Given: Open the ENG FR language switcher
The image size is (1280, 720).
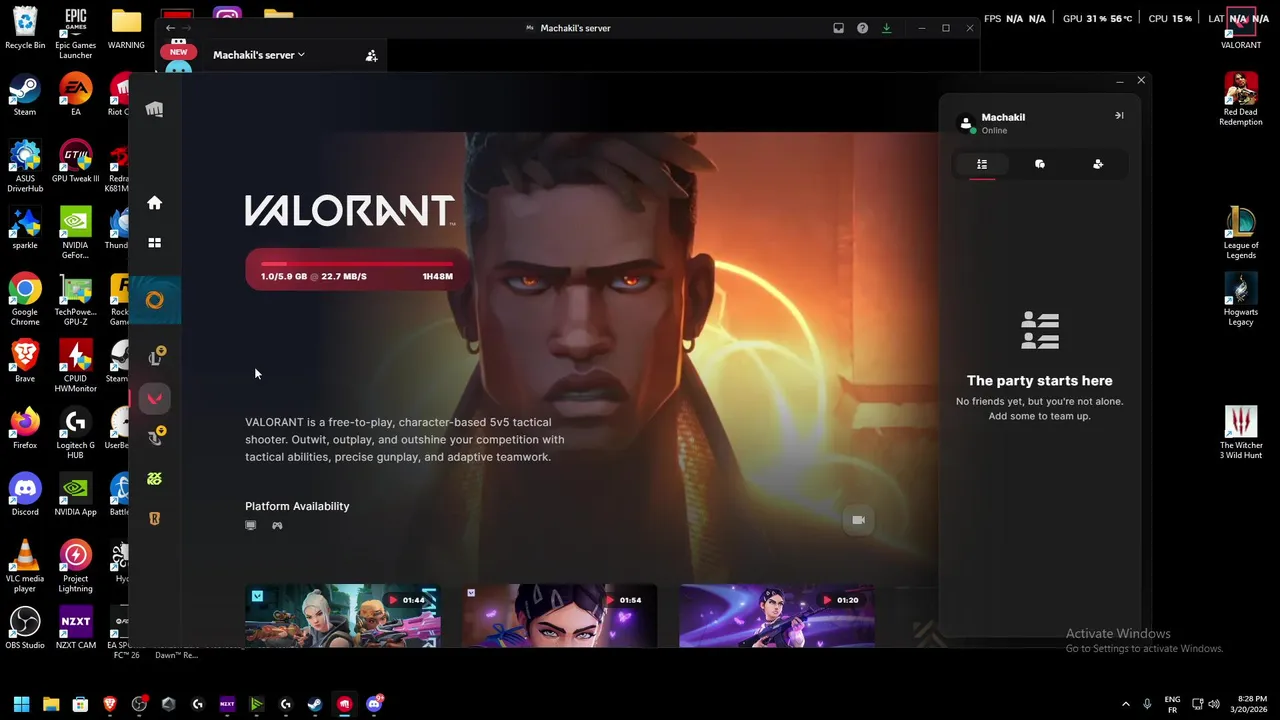Looking at the screenshot, I should (1172, 704).
